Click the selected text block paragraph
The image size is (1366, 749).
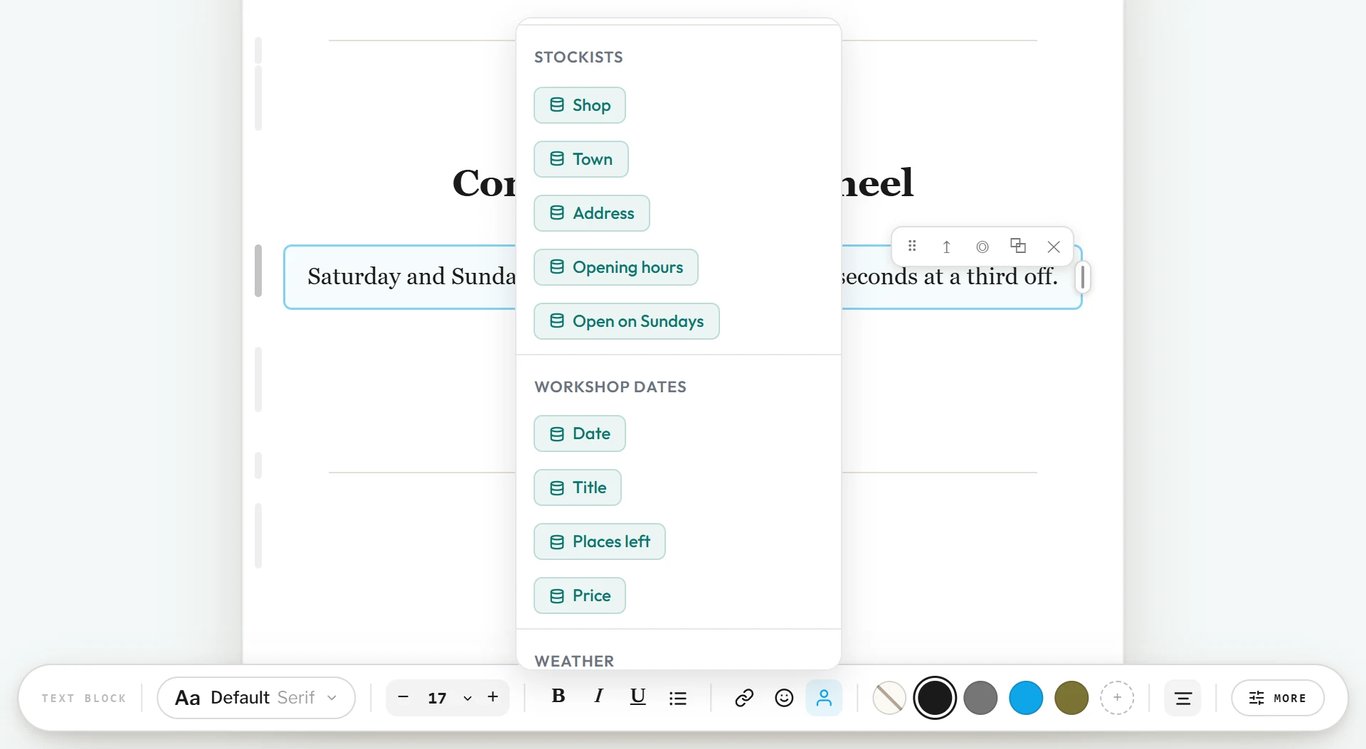[x=683, y=277]
